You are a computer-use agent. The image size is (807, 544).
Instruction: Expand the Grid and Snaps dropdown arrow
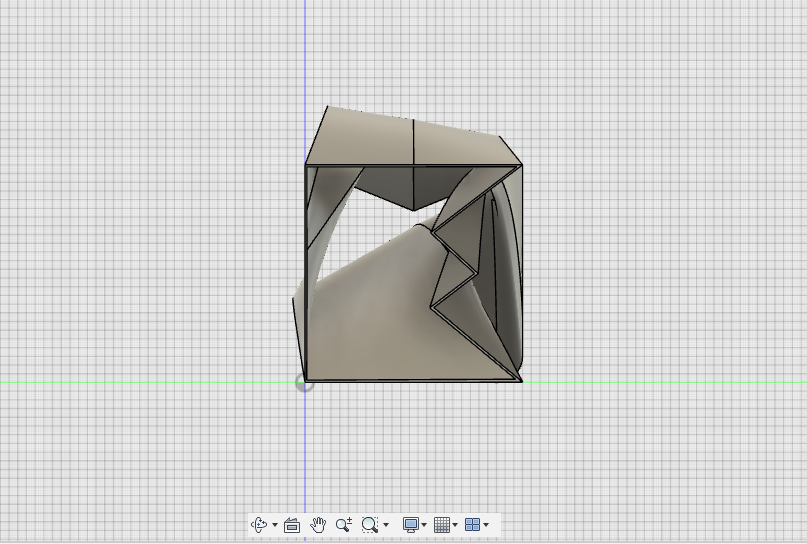[x=455, y=525]
